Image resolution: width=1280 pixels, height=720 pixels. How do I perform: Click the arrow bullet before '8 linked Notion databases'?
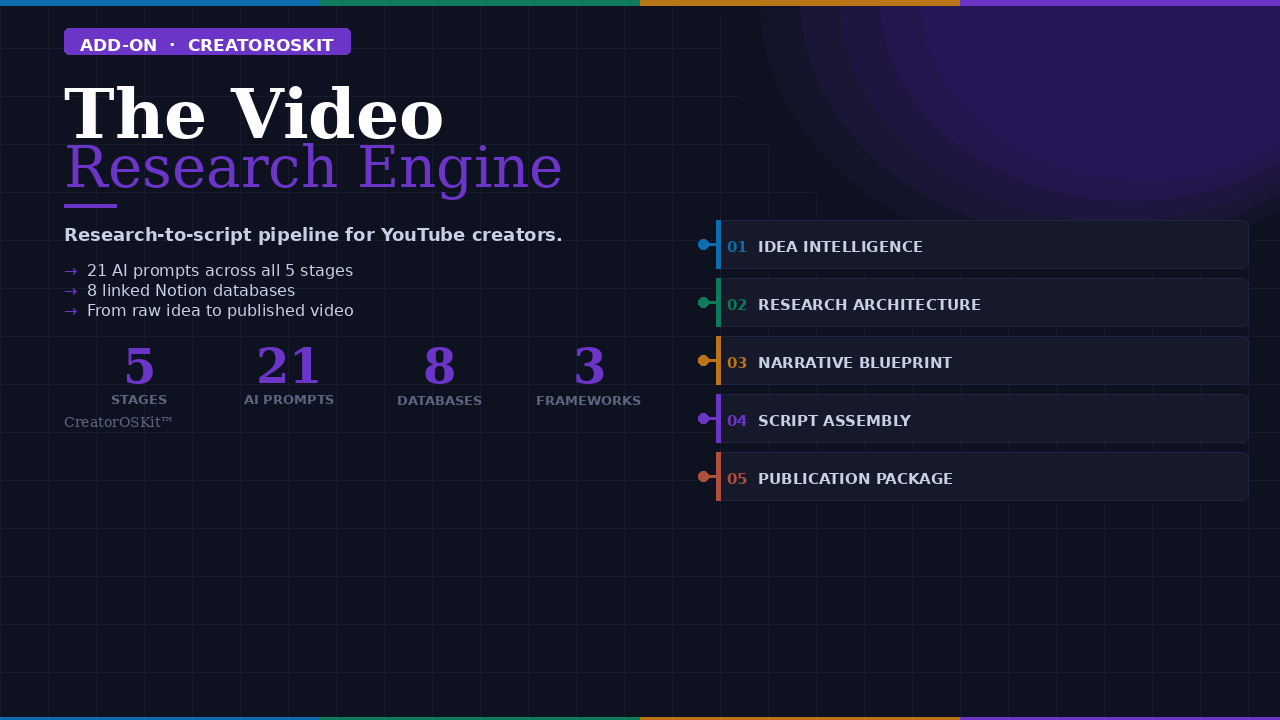pos(71,291)
